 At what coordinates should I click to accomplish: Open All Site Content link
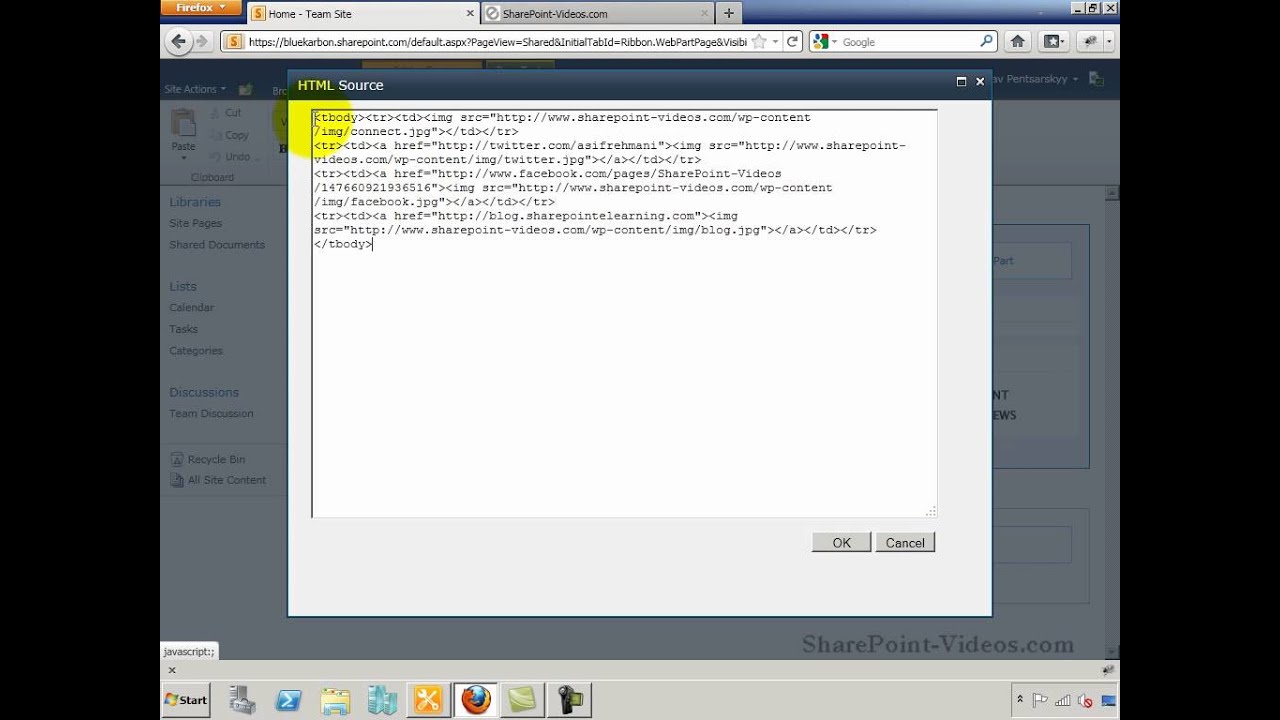coord(218,481)
